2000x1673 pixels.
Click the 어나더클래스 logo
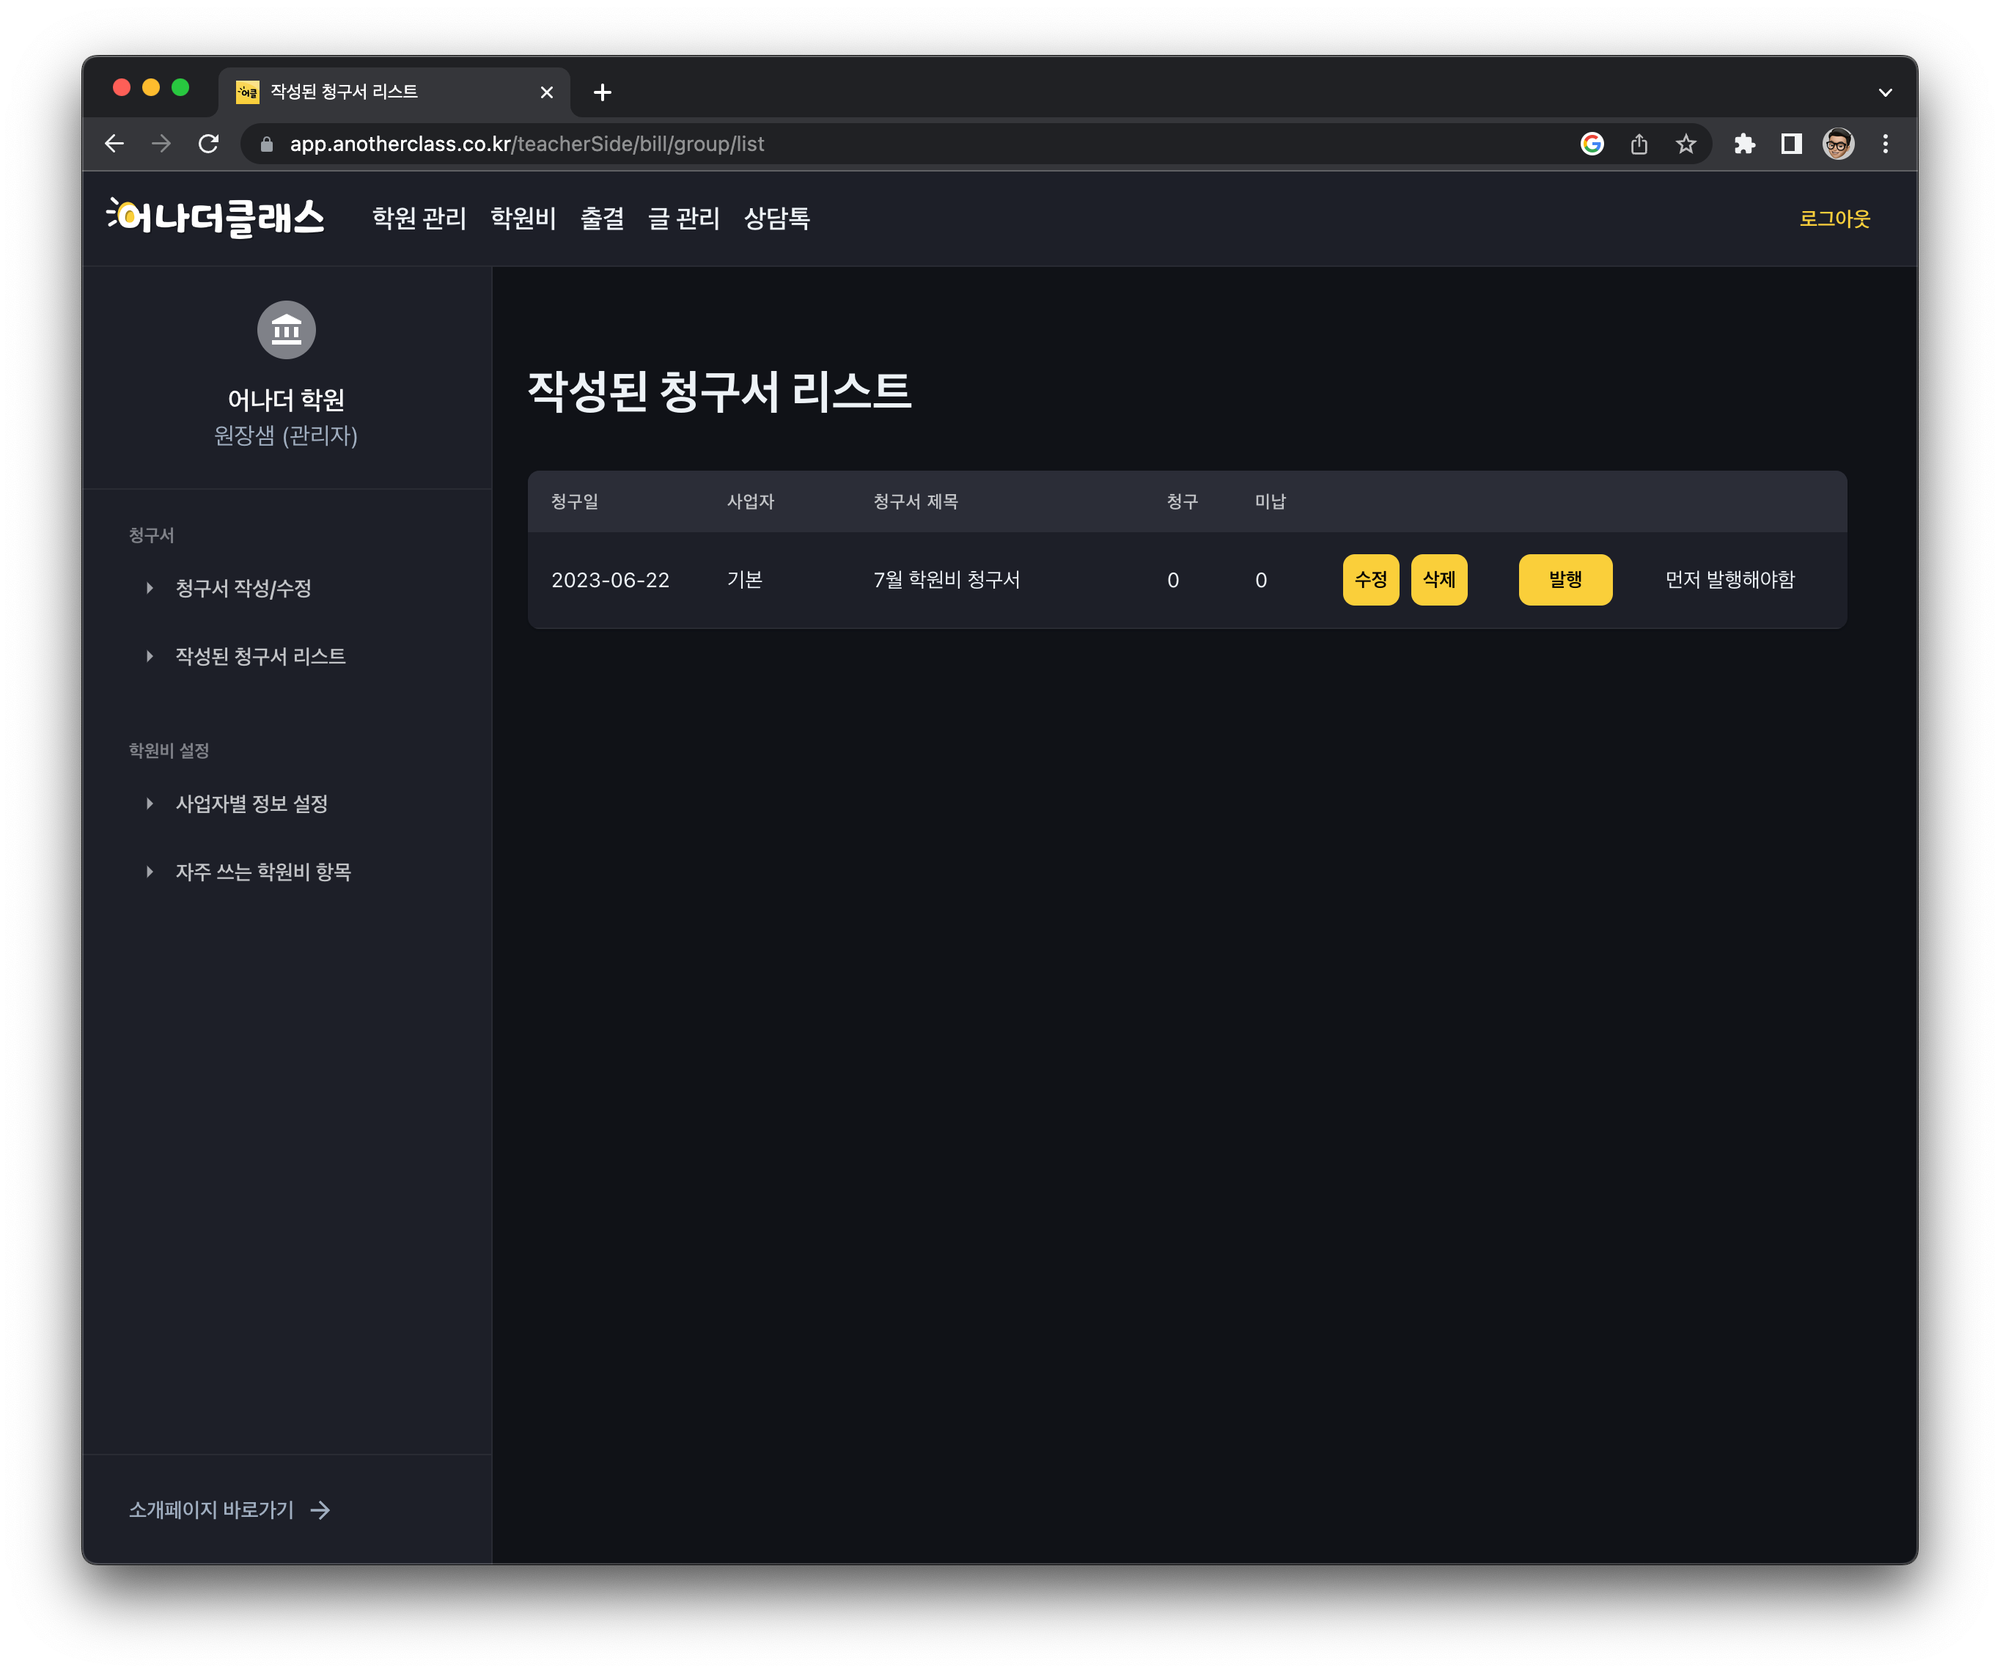(216, 218)
